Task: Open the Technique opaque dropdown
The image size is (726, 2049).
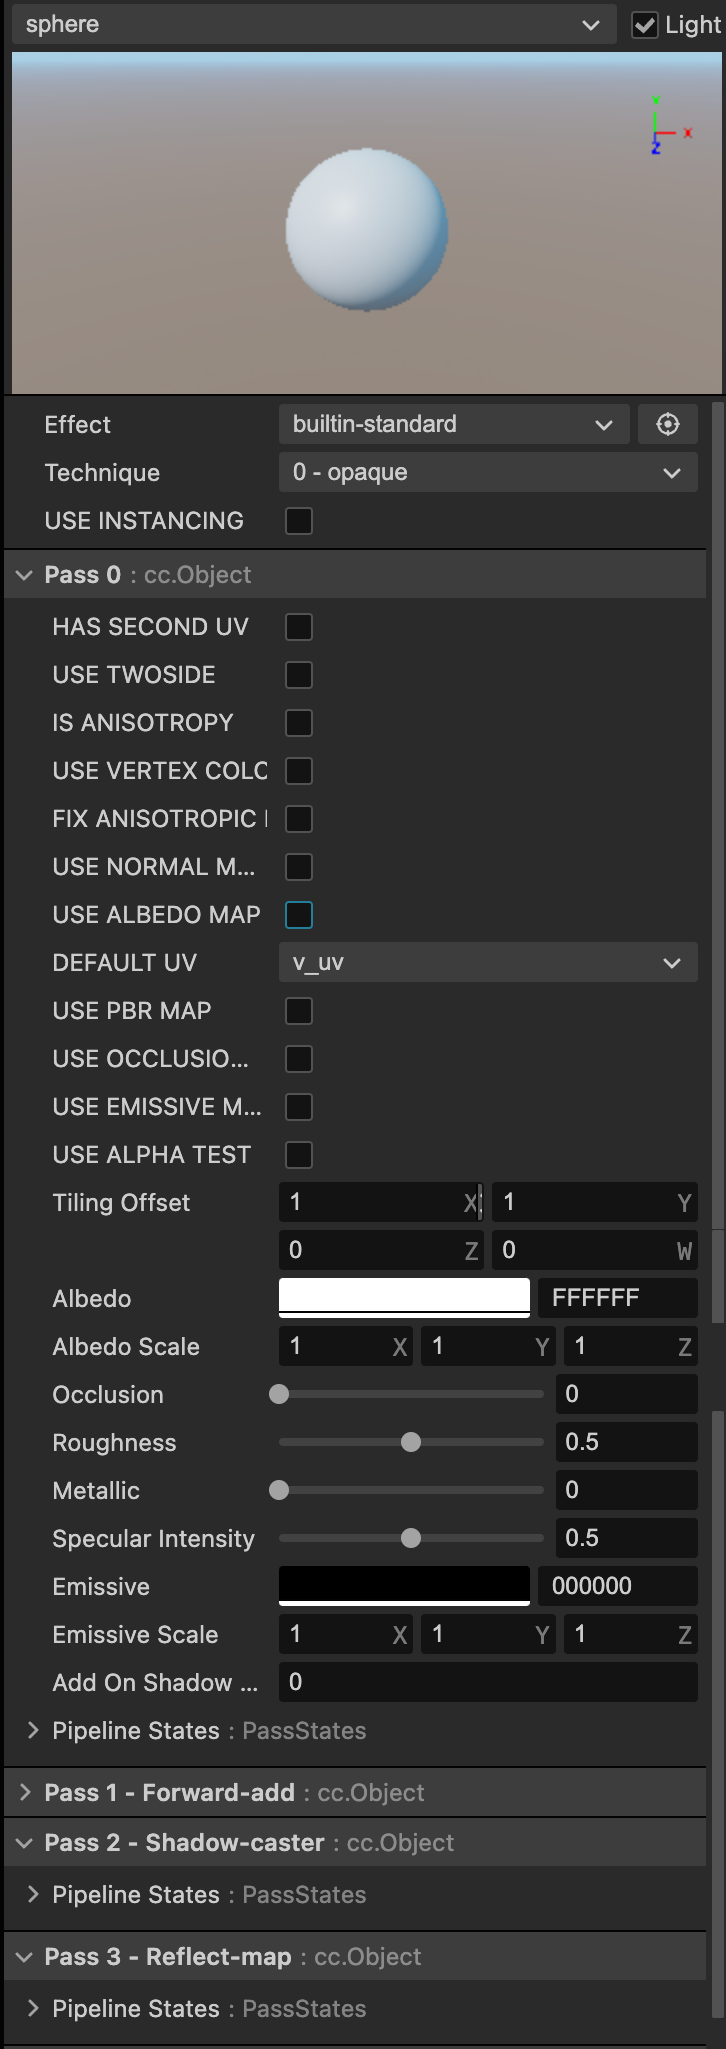Action: [488, 472]
